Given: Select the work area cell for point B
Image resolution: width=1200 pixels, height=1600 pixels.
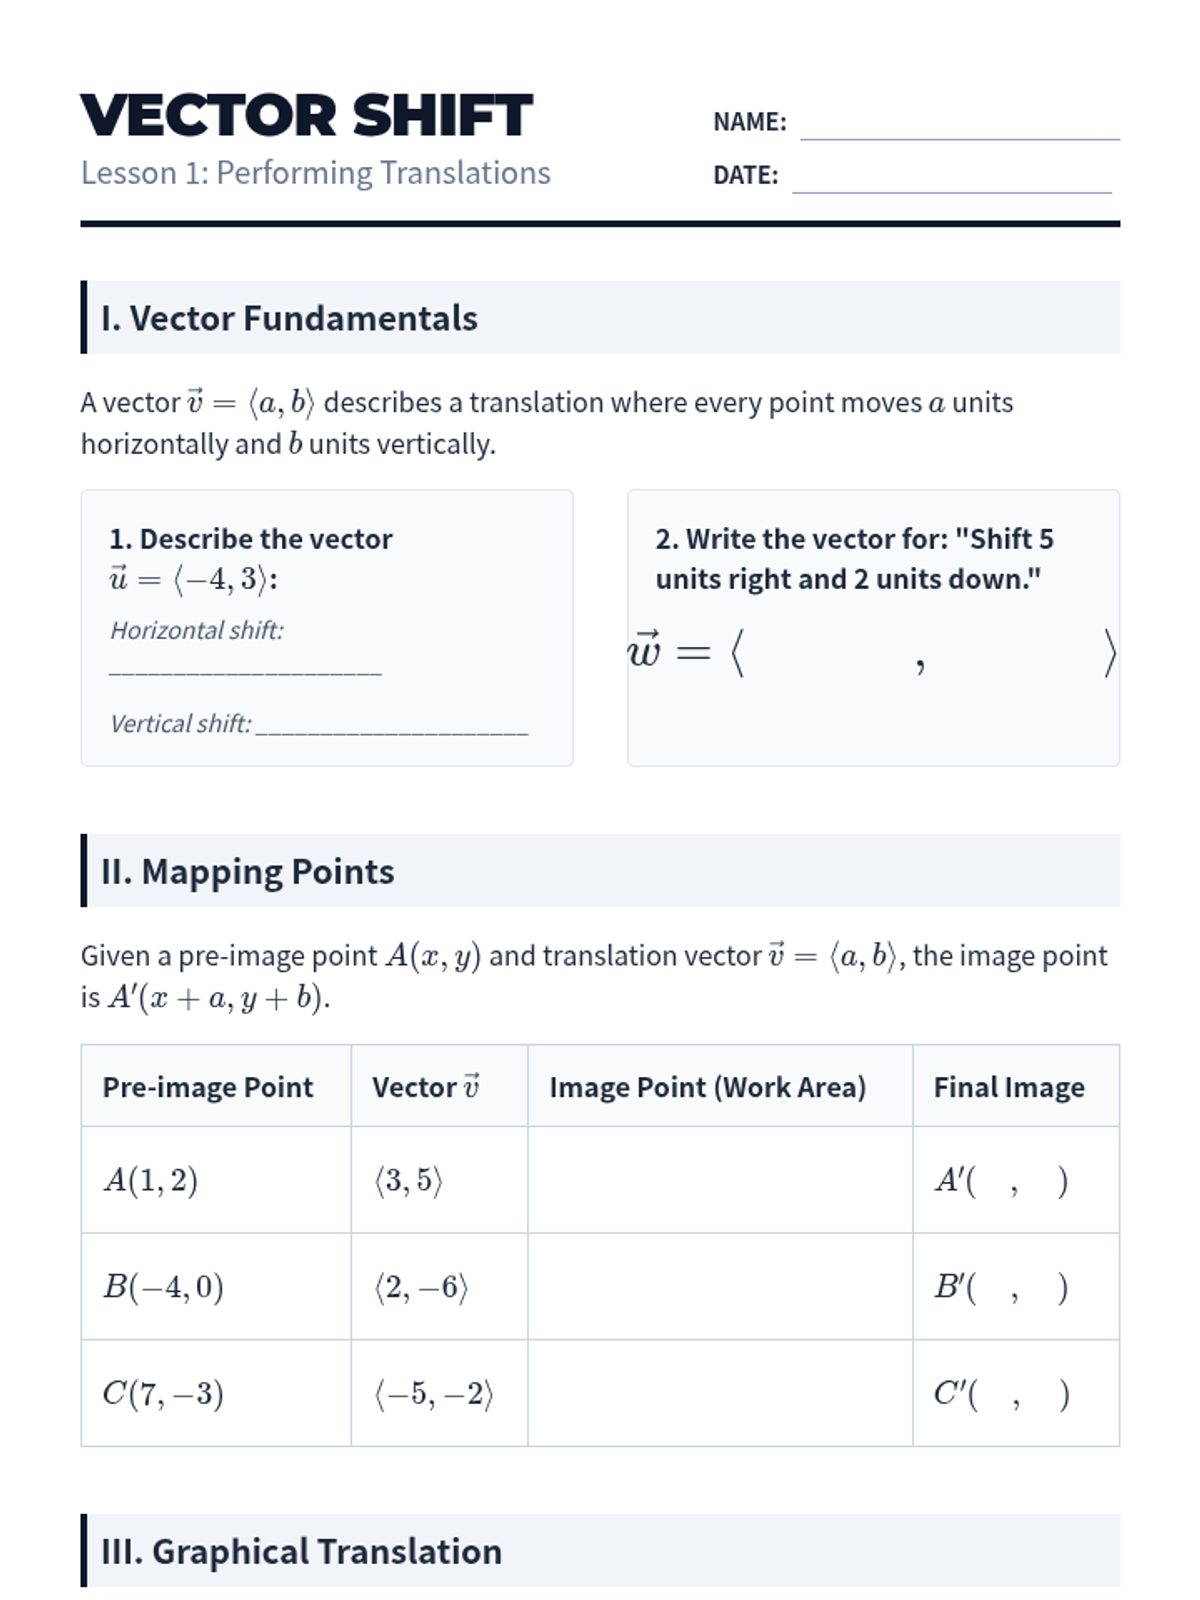Looking at the screenshot, I should pyautogui.click(x=720, y=1287).
